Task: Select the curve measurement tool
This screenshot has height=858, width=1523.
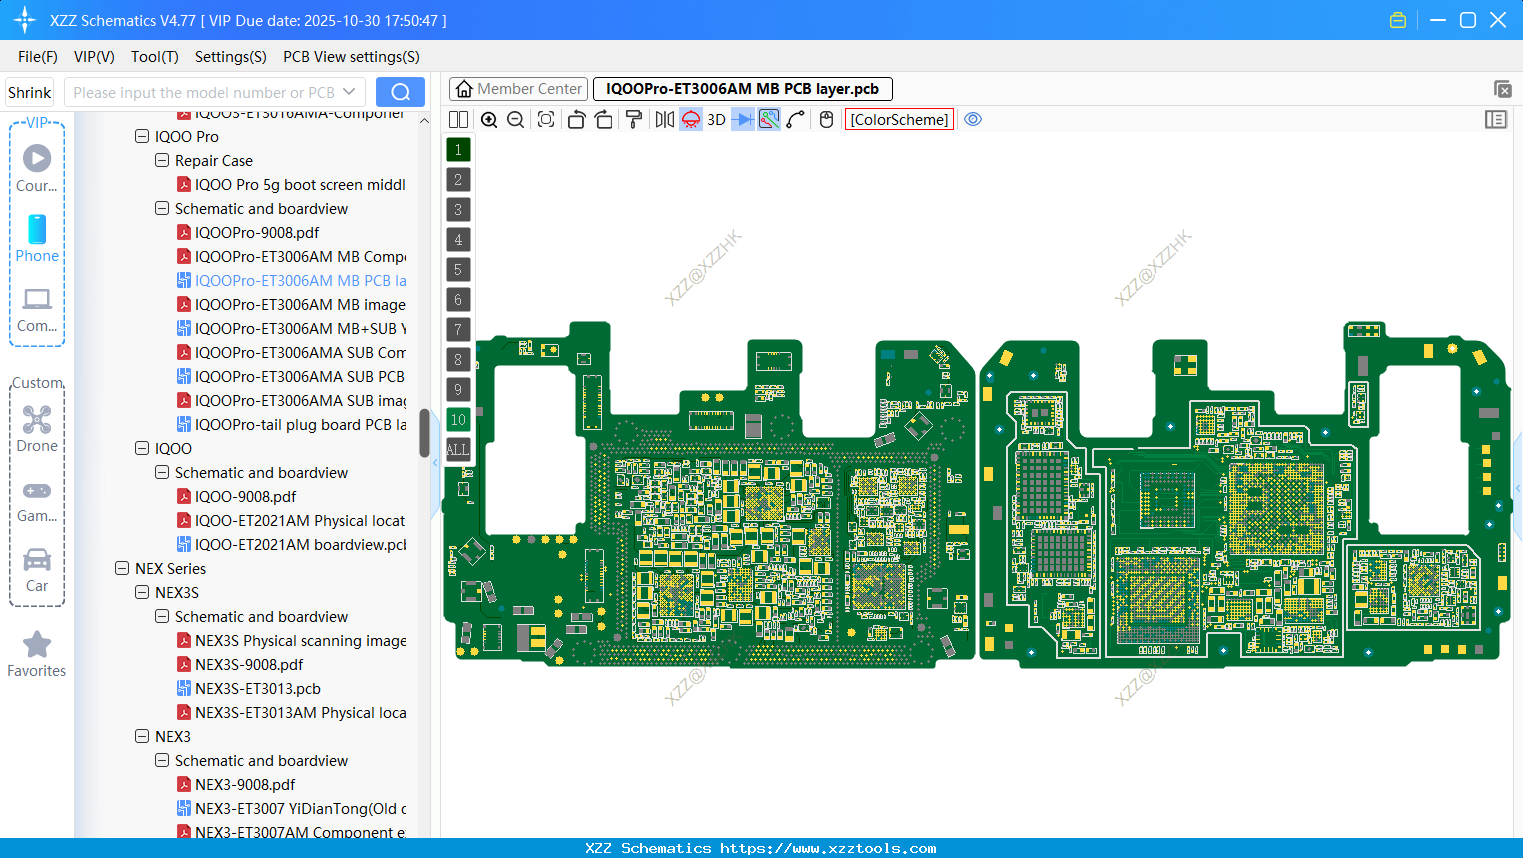Action: 794,119
